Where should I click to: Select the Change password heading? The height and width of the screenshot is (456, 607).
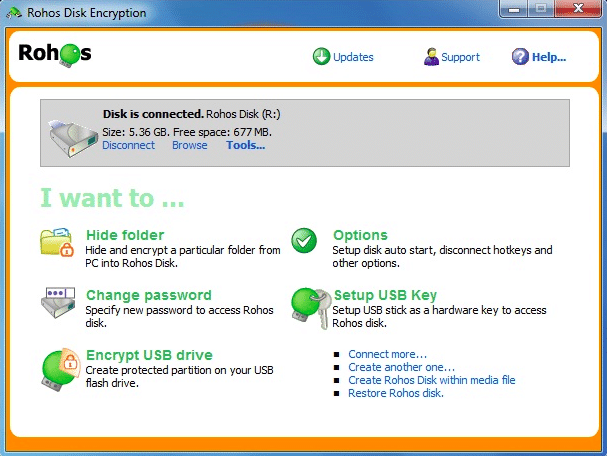[149, 295]
